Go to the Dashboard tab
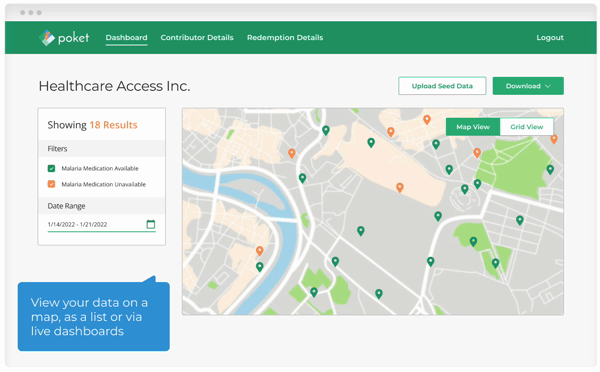The height and width of the screenshot is (372, 600). pos(126,38)
